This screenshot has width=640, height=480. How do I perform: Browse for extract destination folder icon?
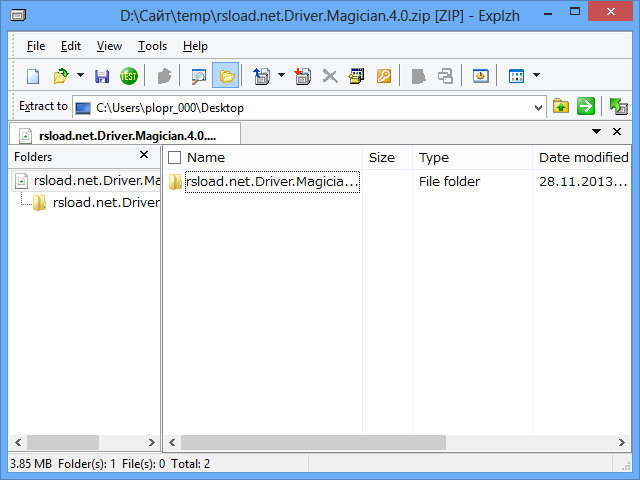[561, 107]
